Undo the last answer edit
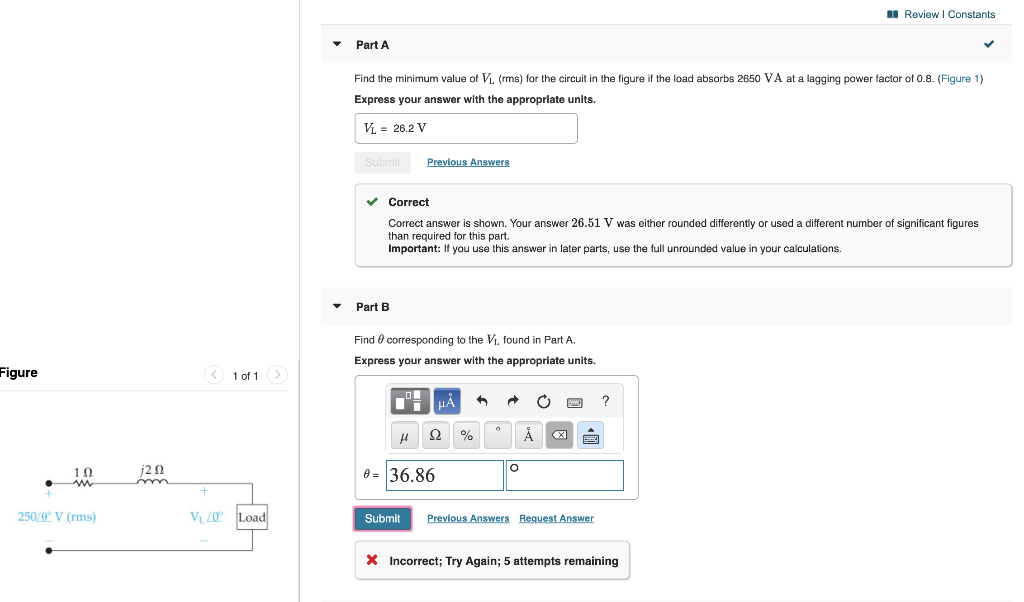Image resolution: width=1024 pixels, height=602 pixels. 482,401
